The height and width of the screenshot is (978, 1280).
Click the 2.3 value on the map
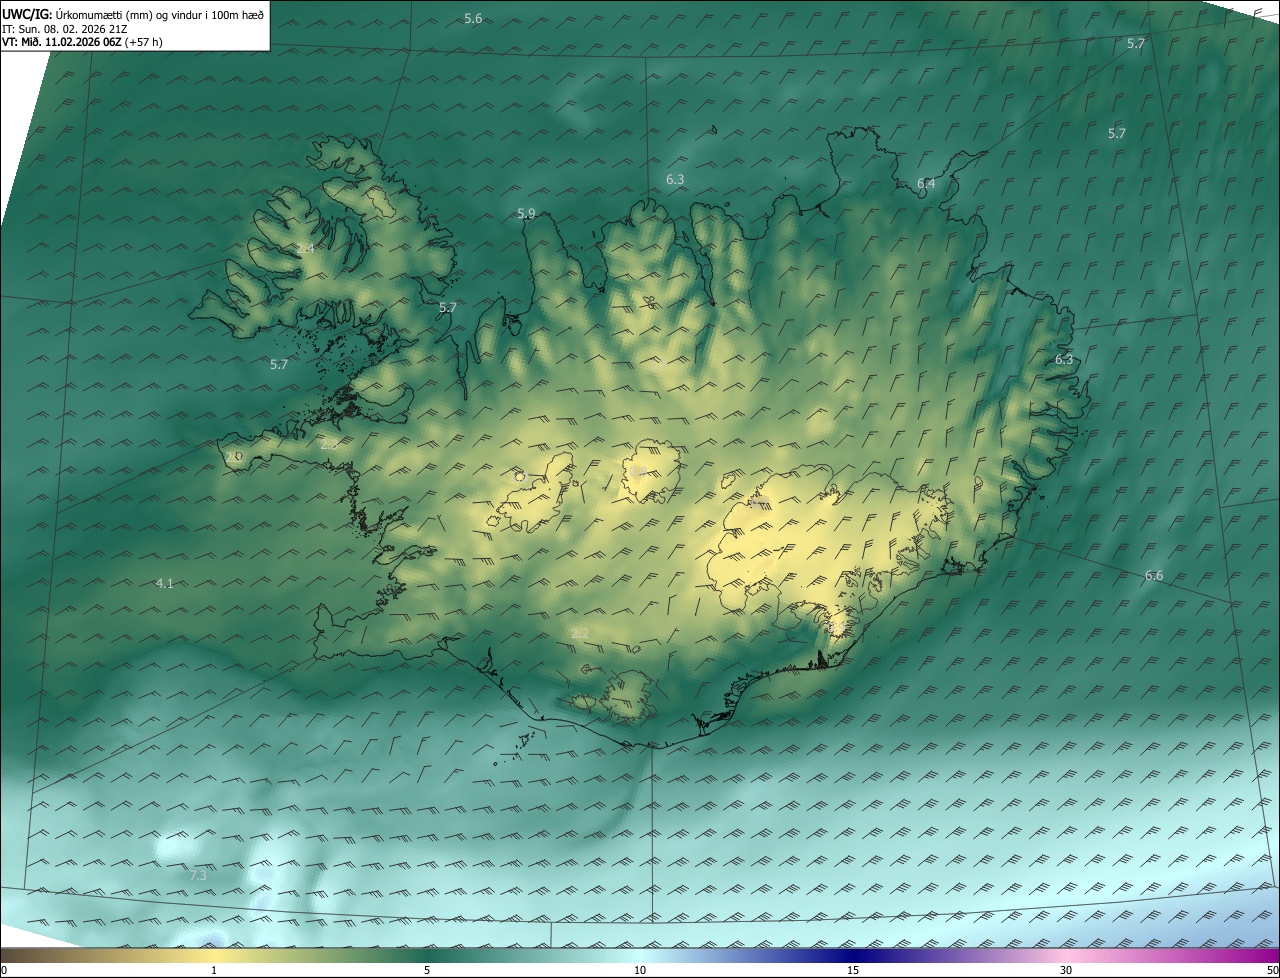[x=329, y=443]
